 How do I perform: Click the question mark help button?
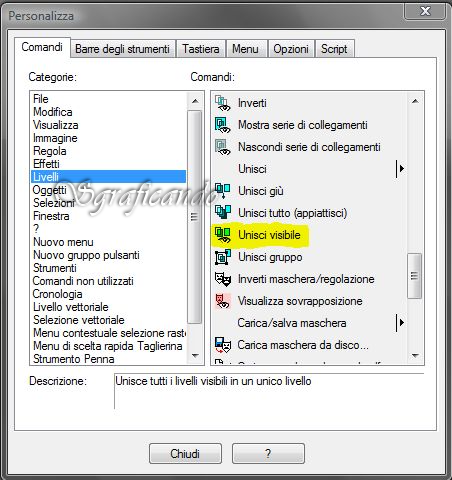click(x=268, y=453)
